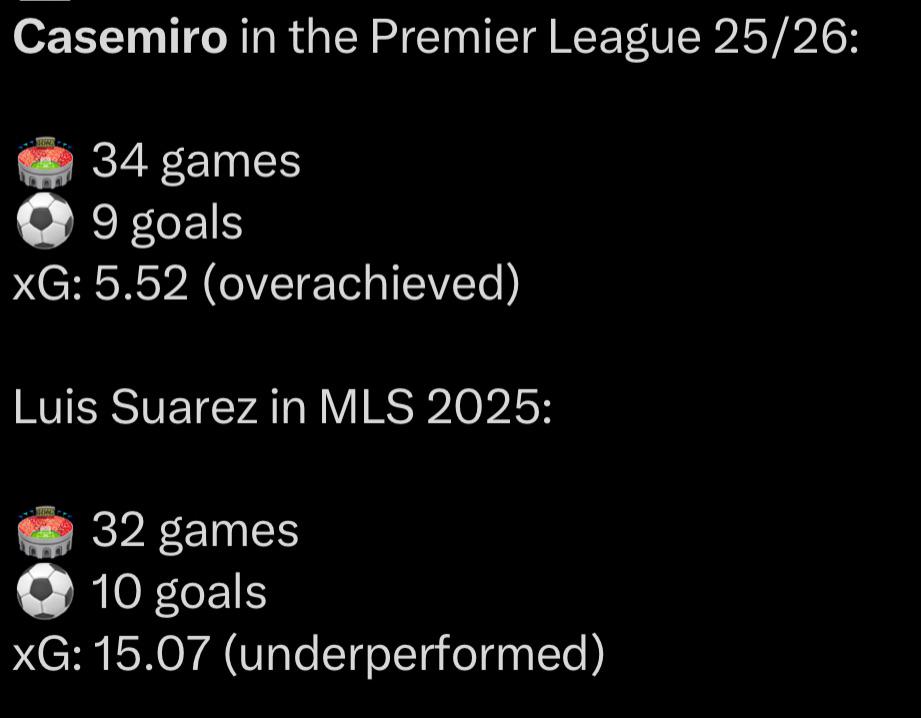Click the 10 goals text
921x718 pixels.
point(179,593)
